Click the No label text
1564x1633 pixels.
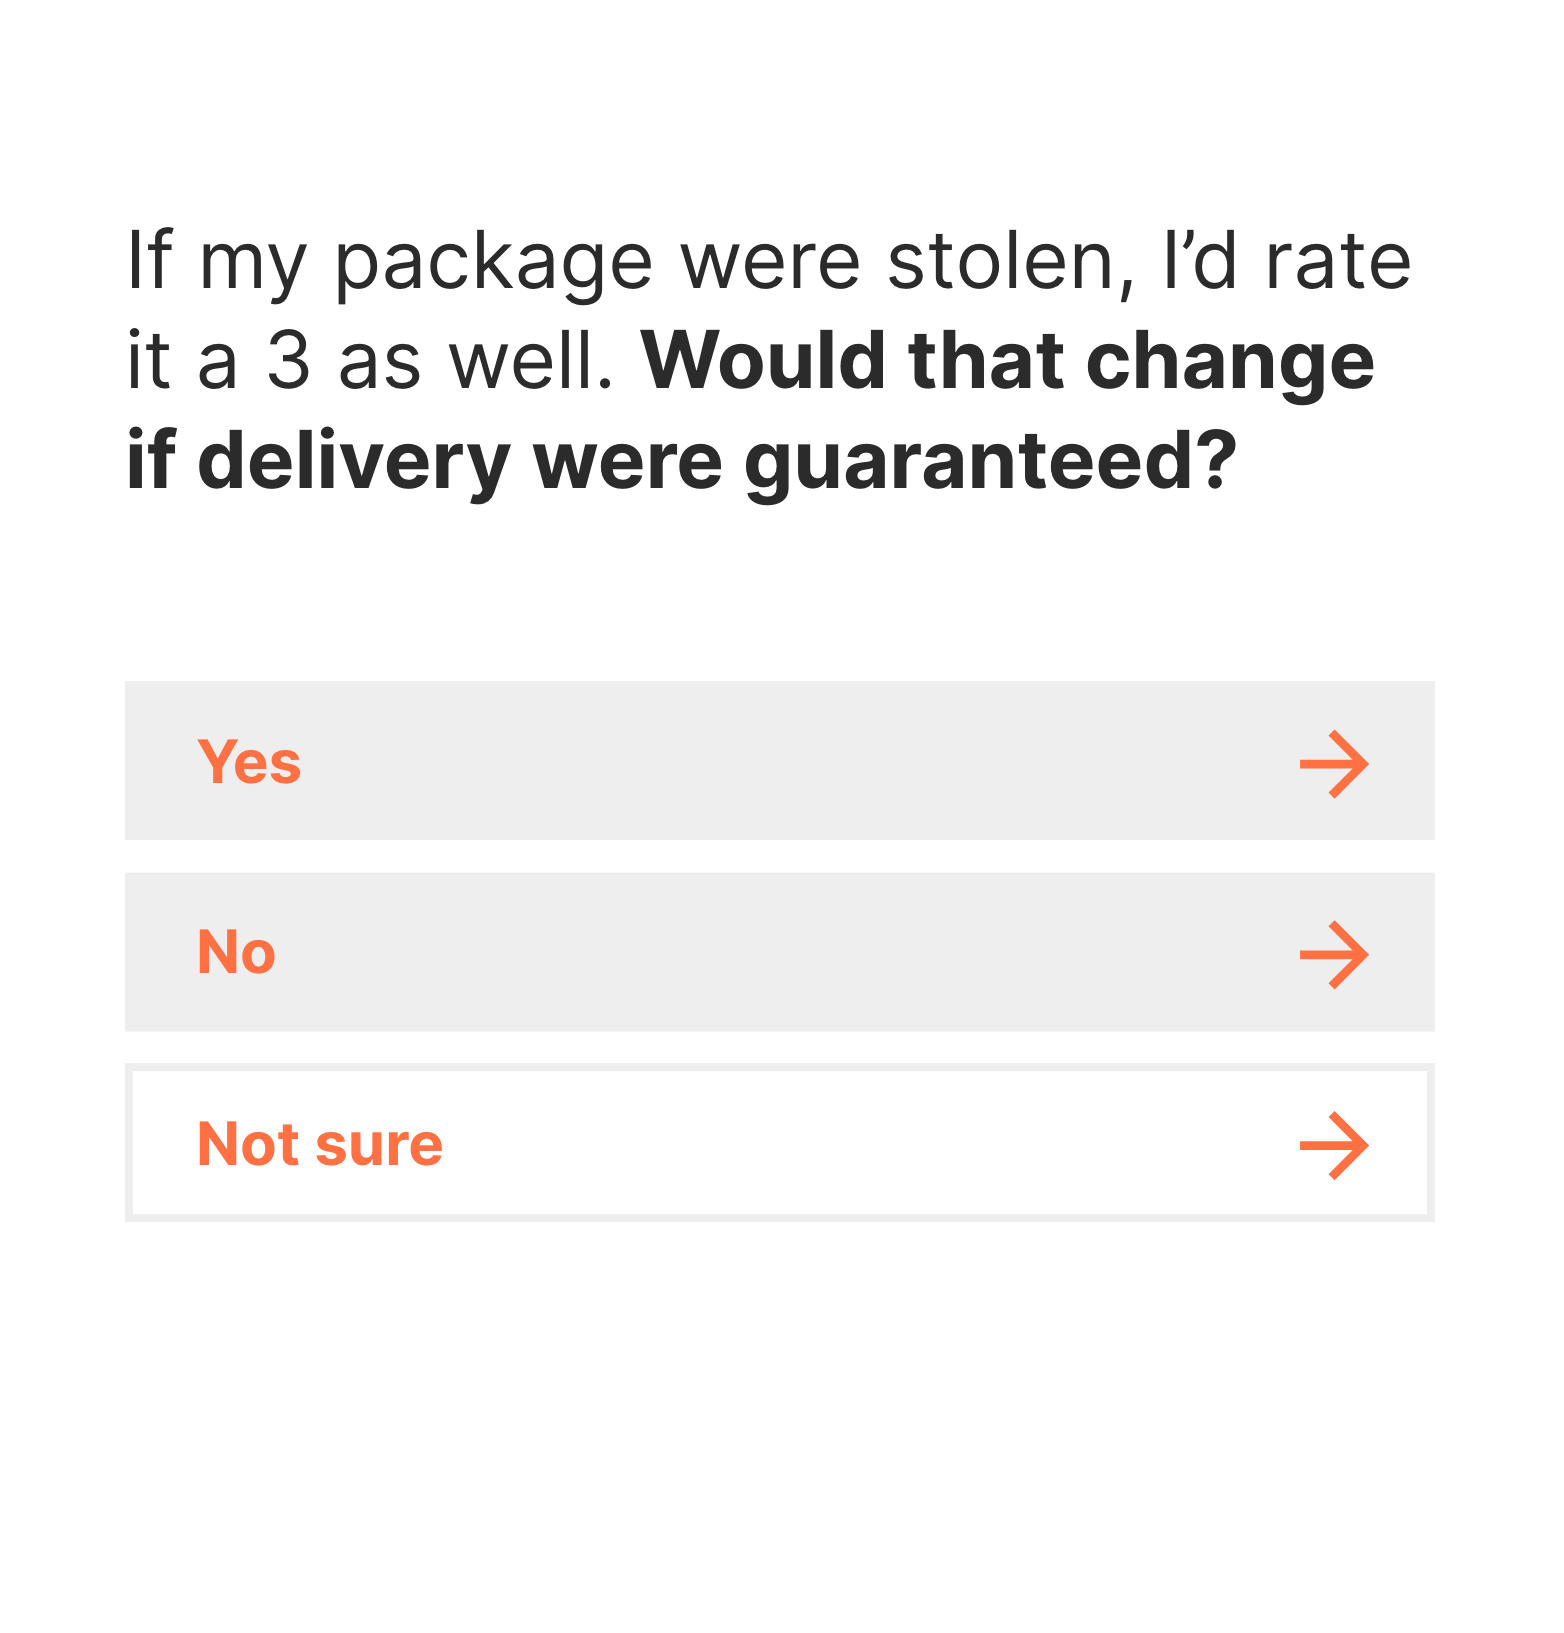(x=235, y=953)
